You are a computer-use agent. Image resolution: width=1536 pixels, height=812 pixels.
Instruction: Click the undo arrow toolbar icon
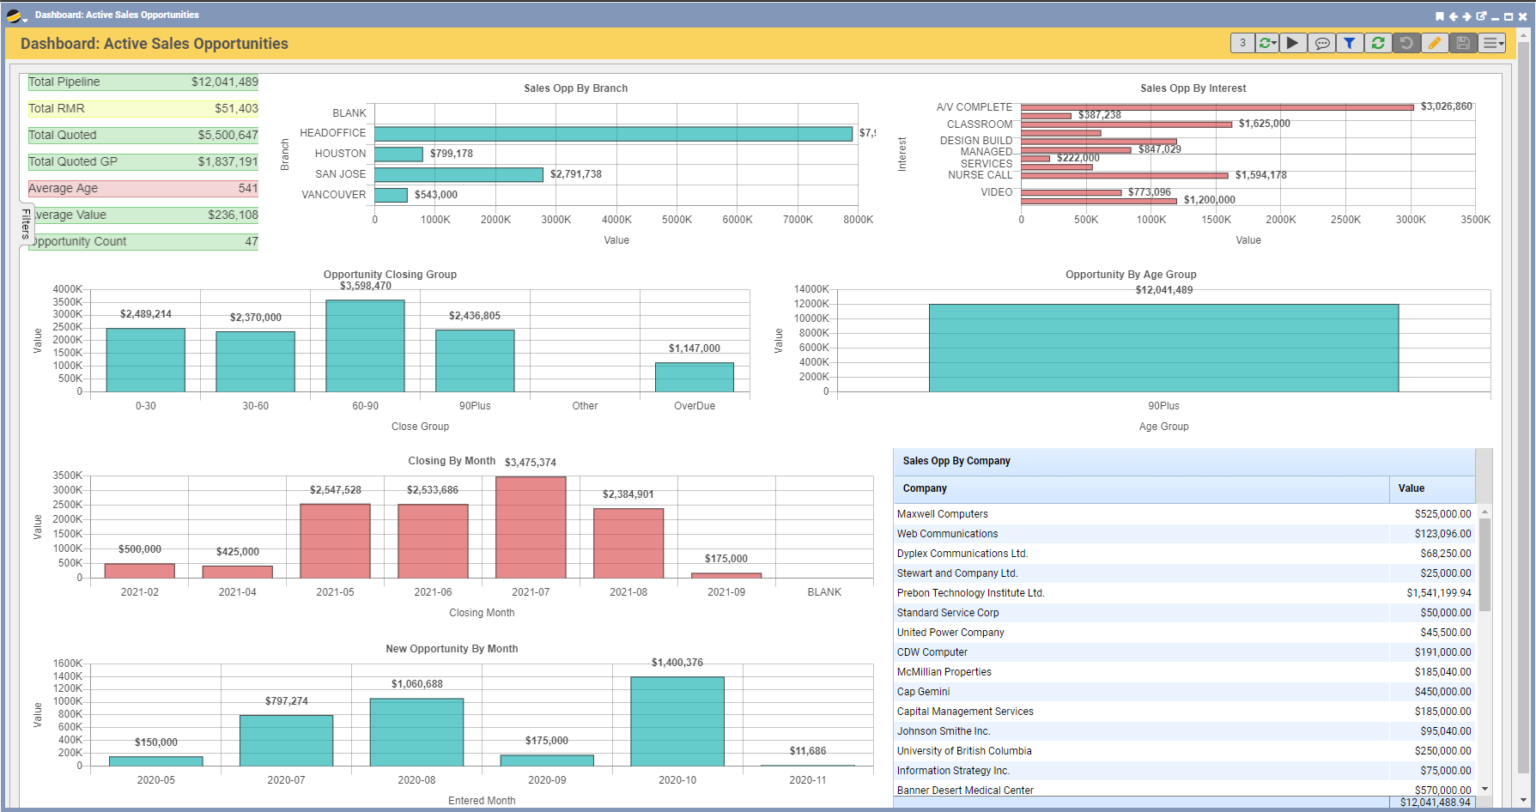click(1405, 43)
